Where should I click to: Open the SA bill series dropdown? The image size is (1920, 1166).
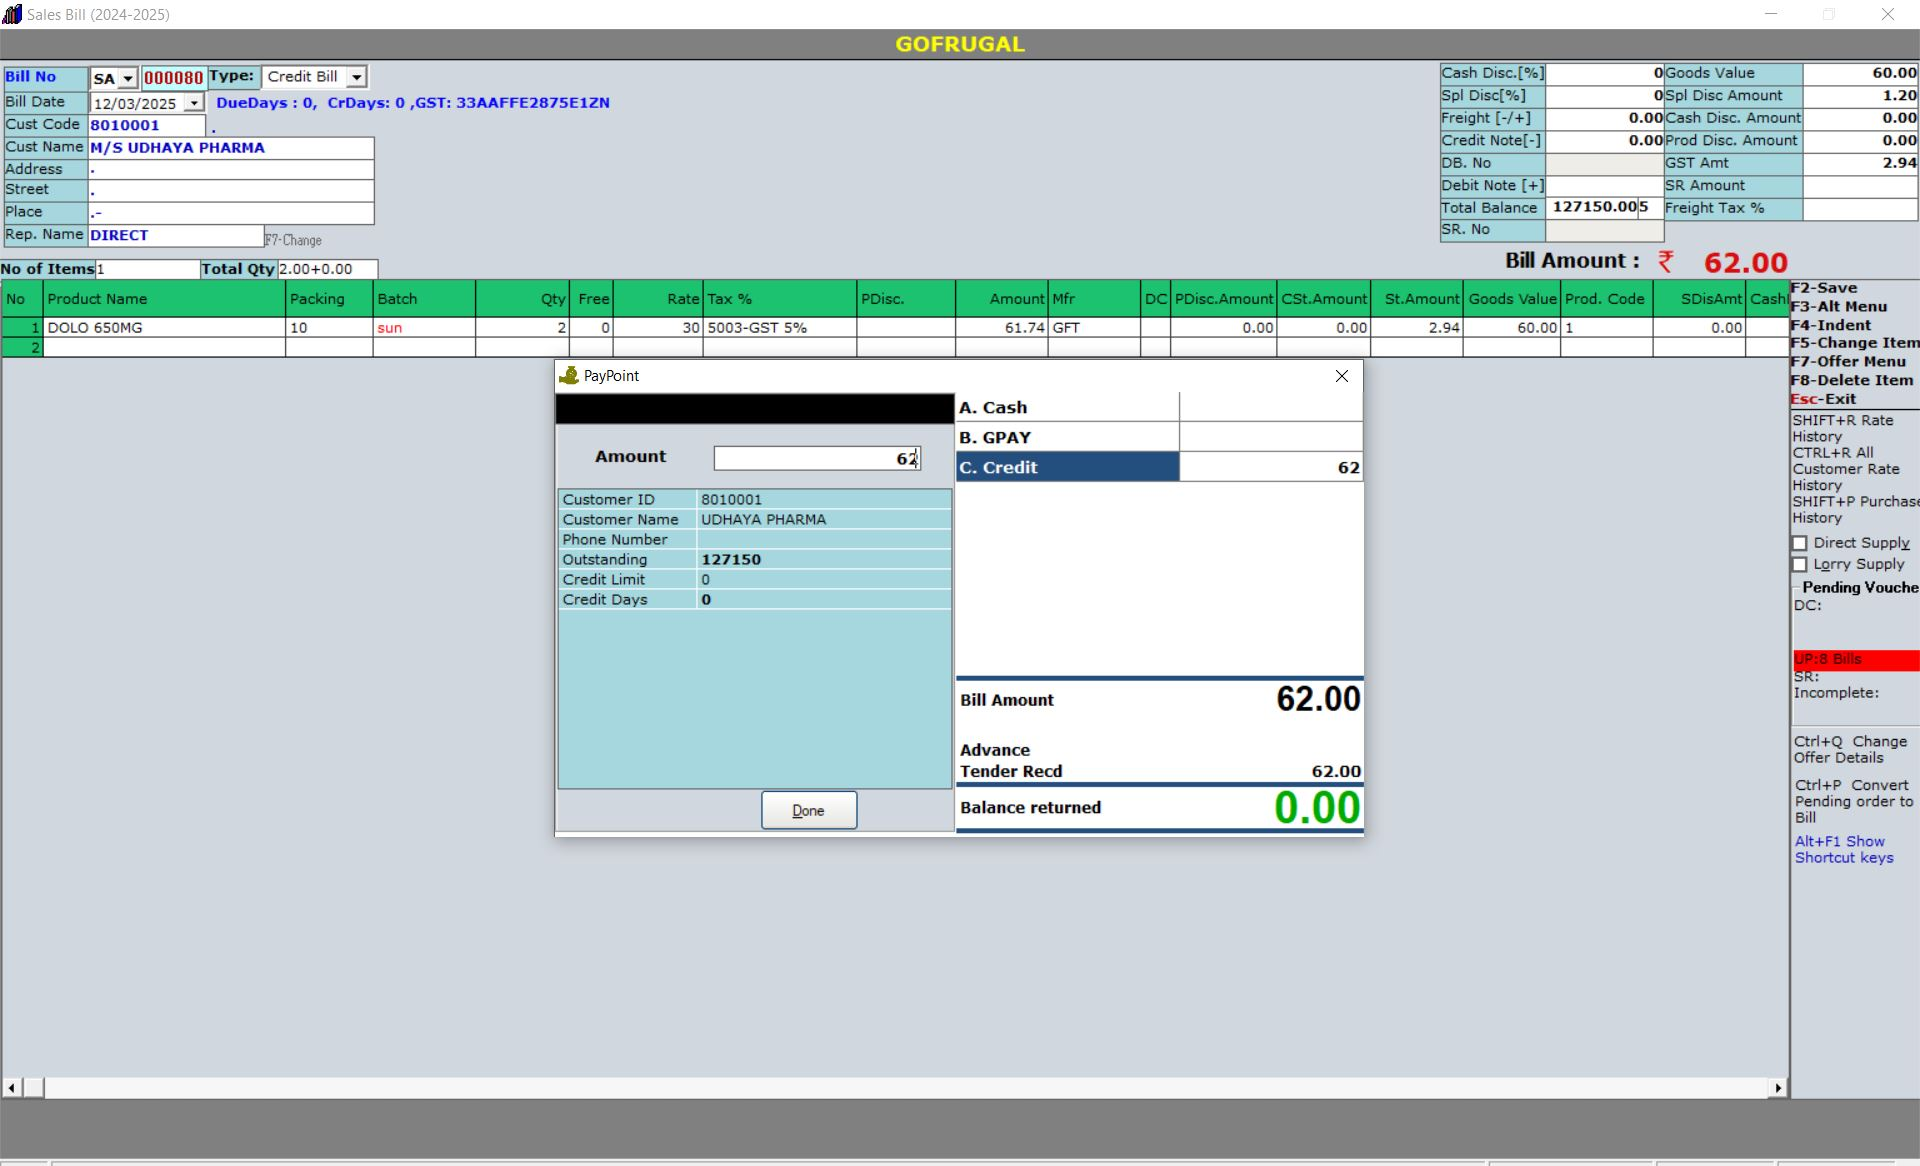pos(128,78)
